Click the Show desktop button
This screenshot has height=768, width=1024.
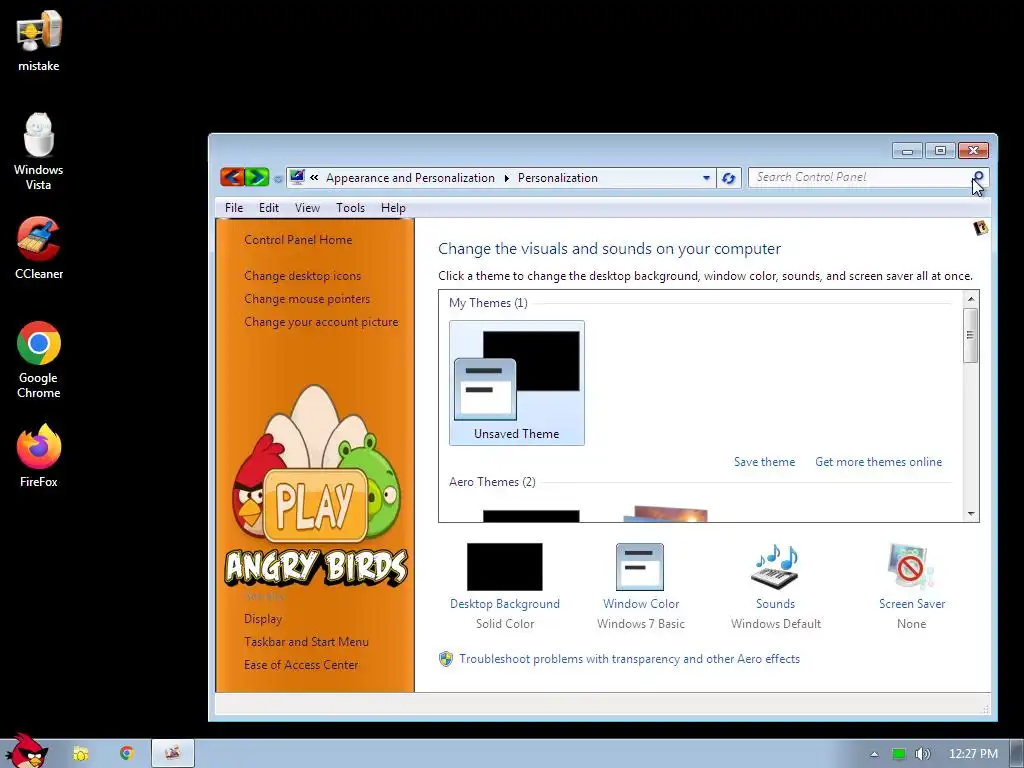pos(1017,754)
